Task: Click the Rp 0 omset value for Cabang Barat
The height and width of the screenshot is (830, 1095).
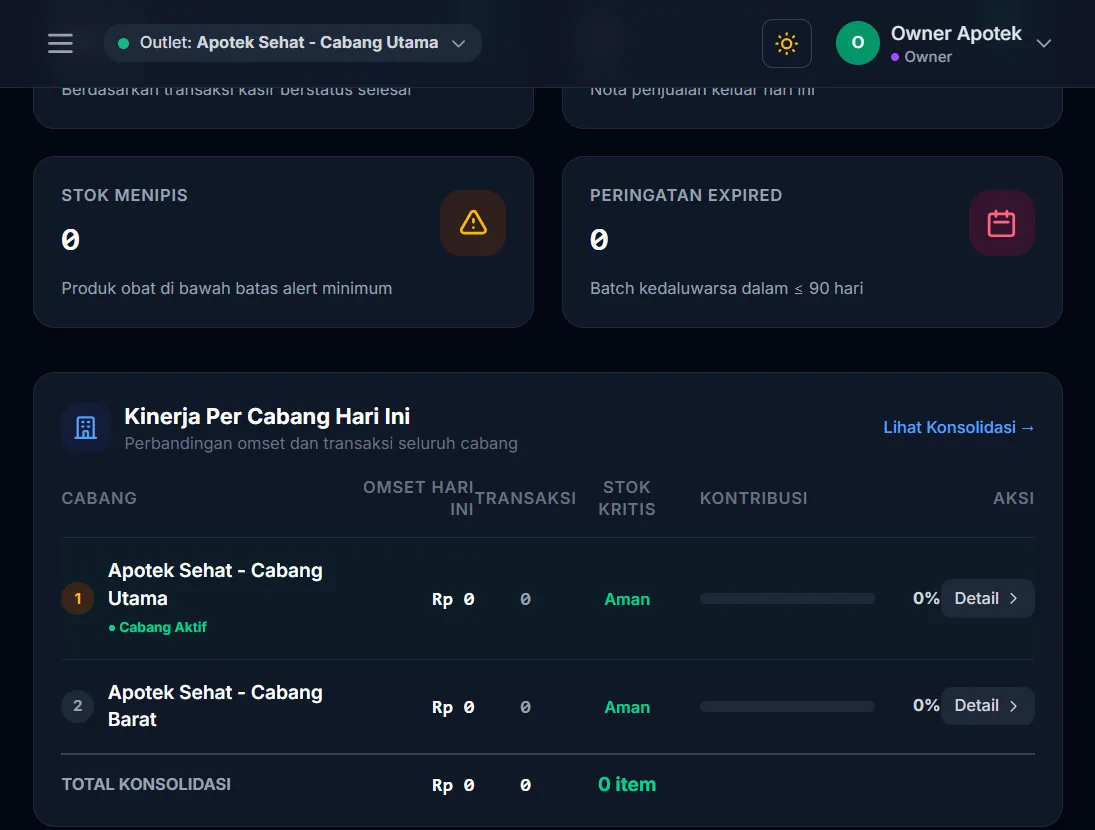Action: 453,707
